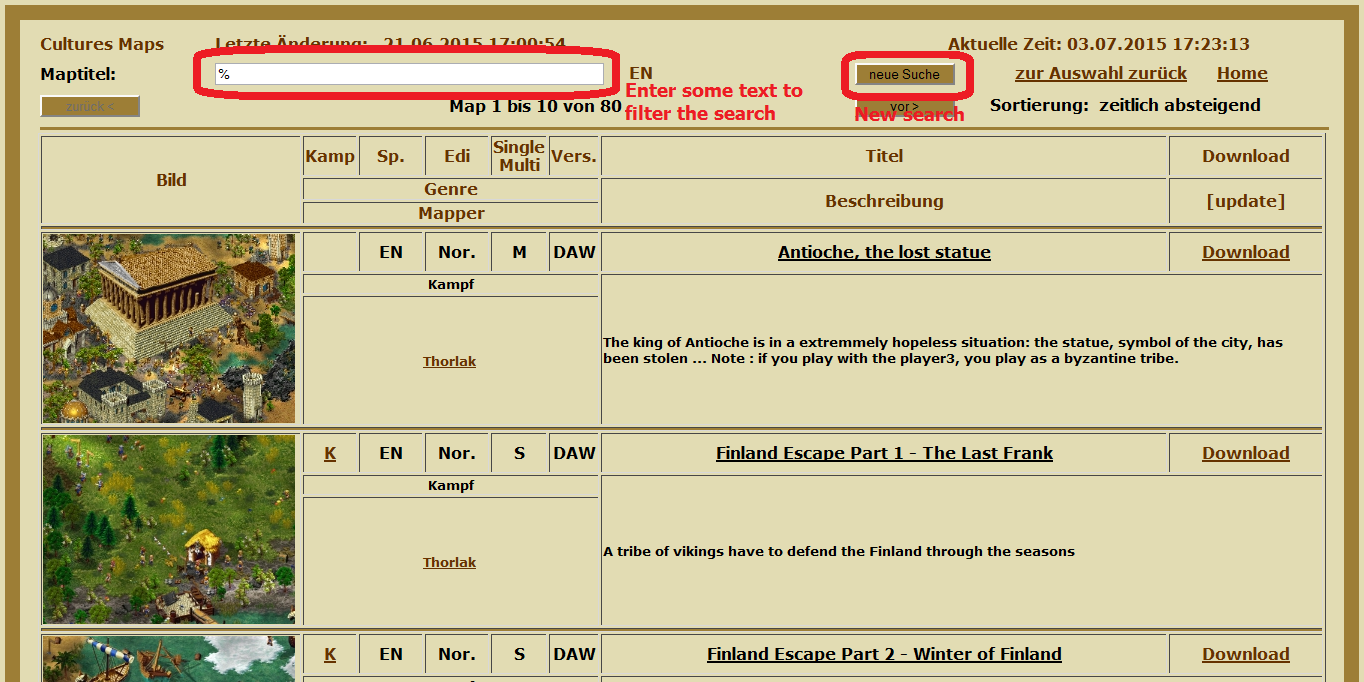Screen dimensions: 1364x682
Task: Click the Kampf genre cell in Finland Part 1 row
Action: tap(451, 486)
